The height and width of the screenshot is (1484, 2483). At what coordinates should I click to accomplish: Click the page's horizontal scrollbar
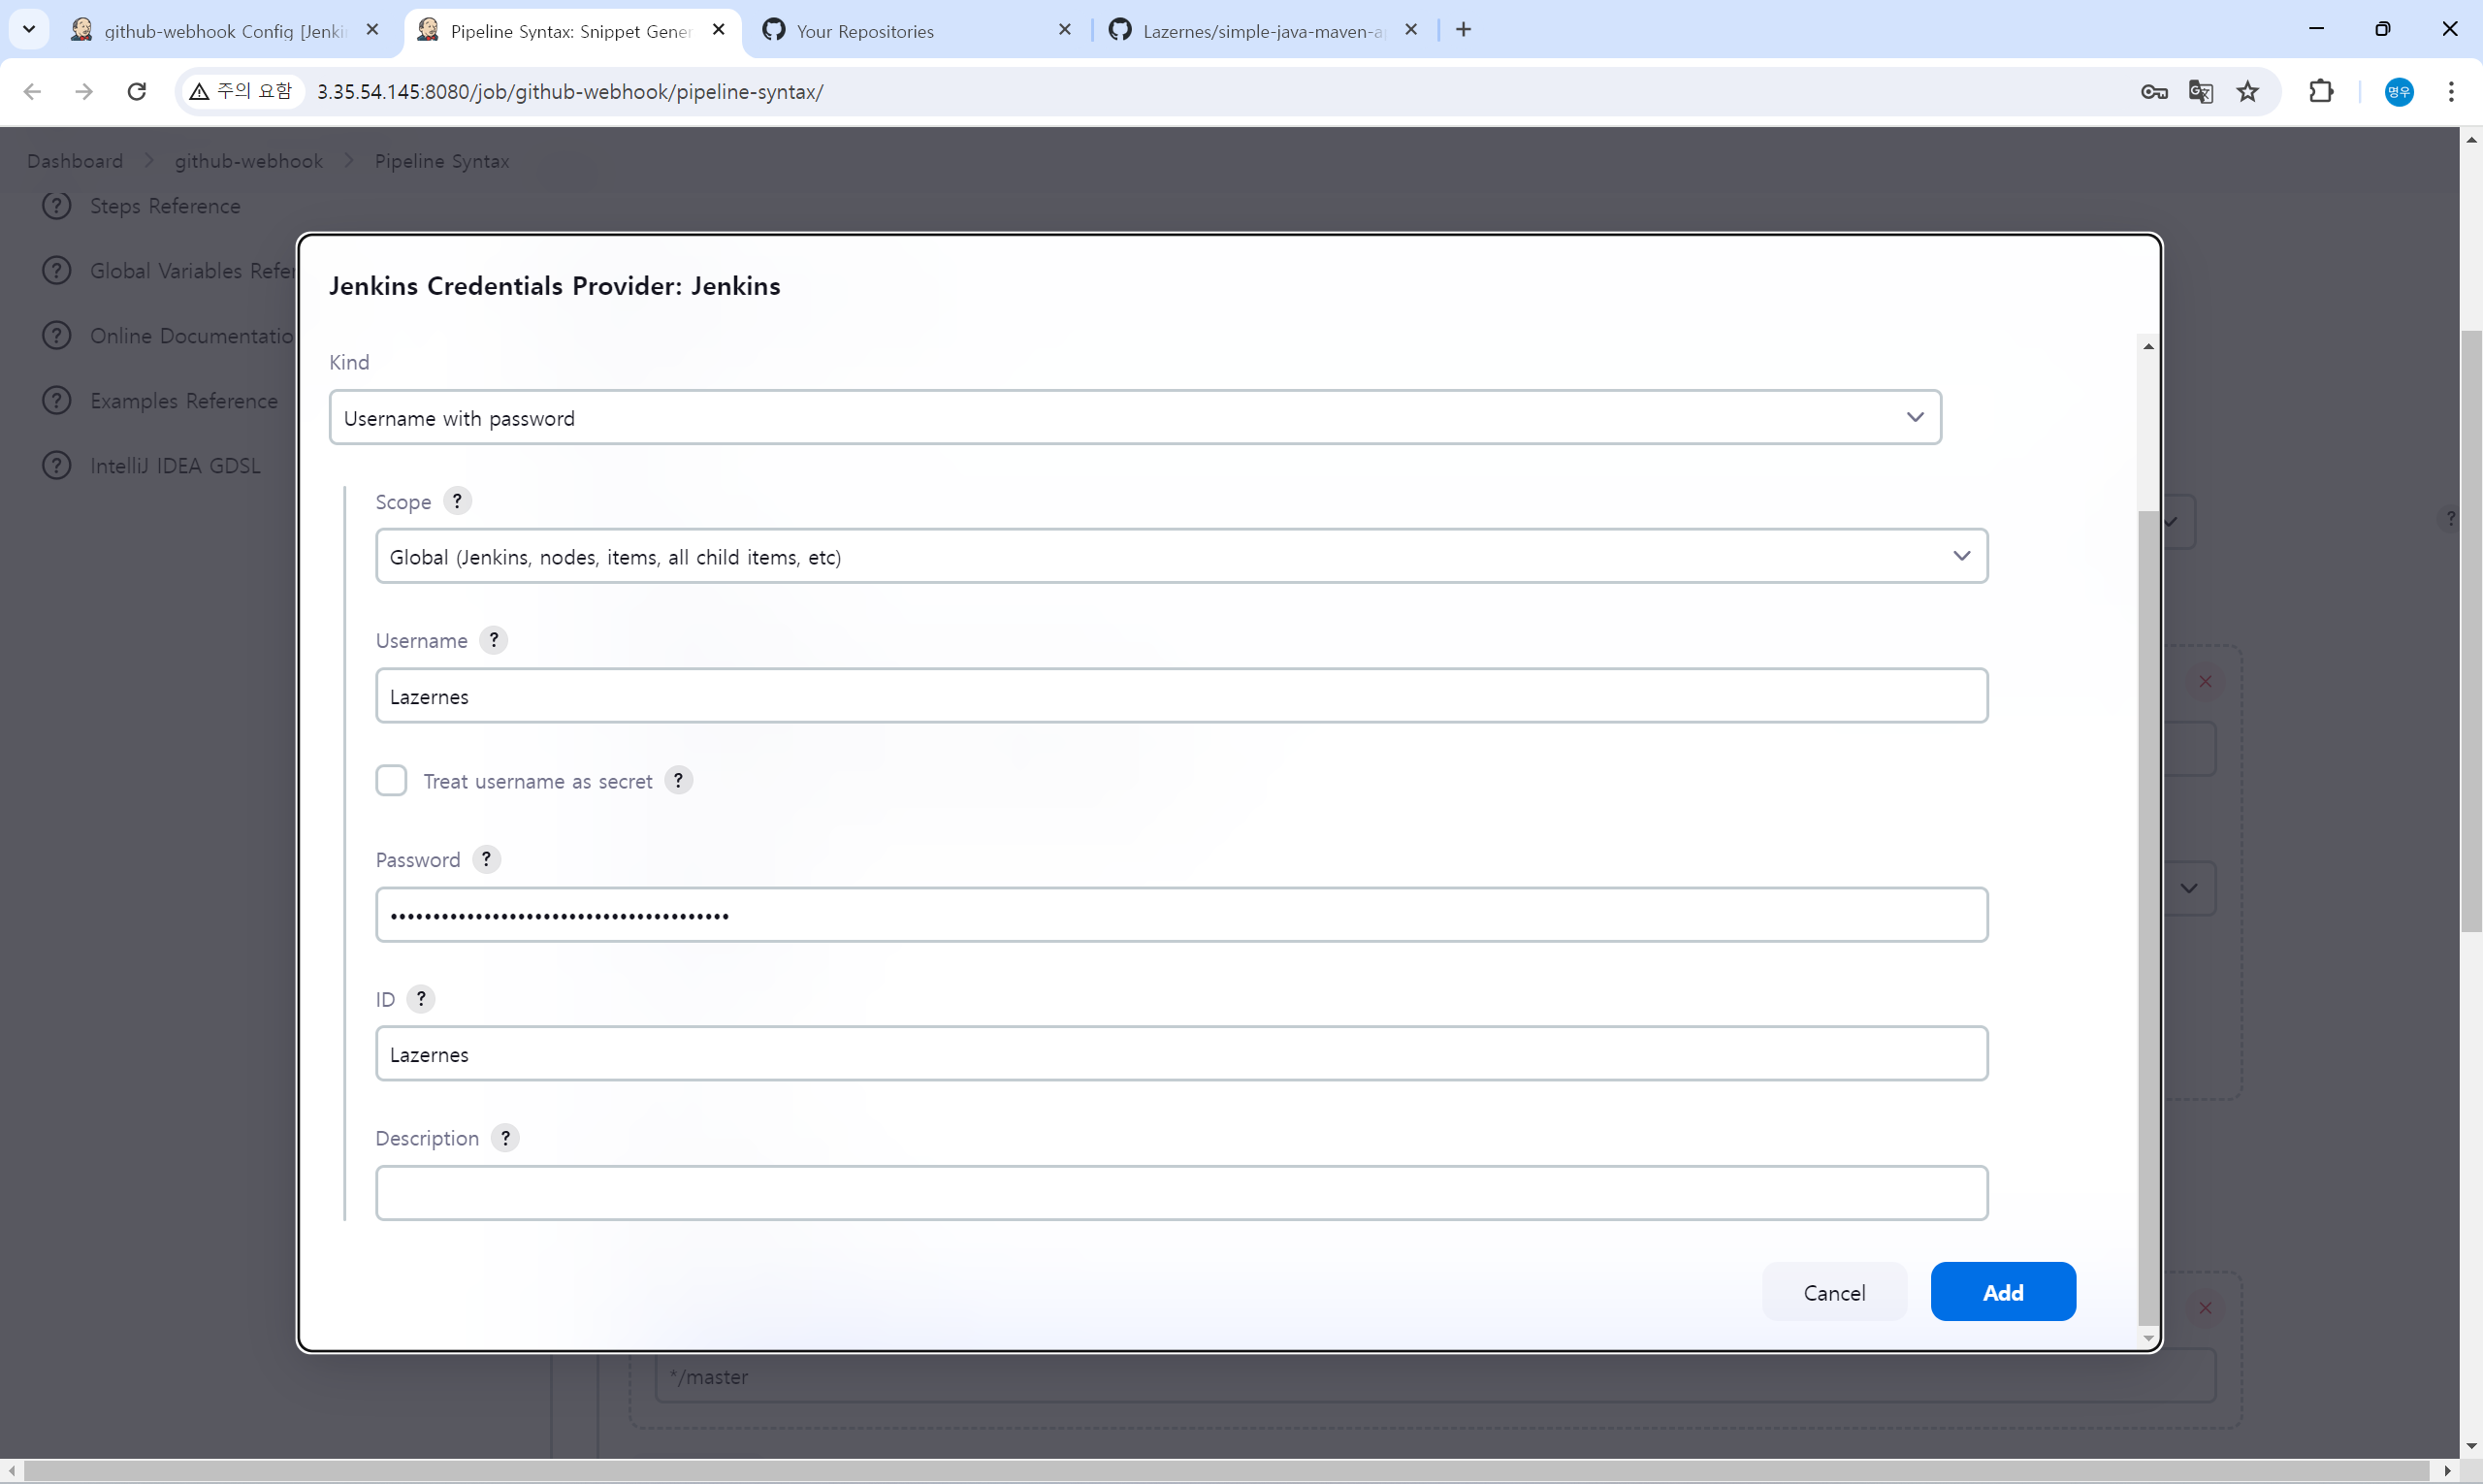(x=1225, y=1471)
